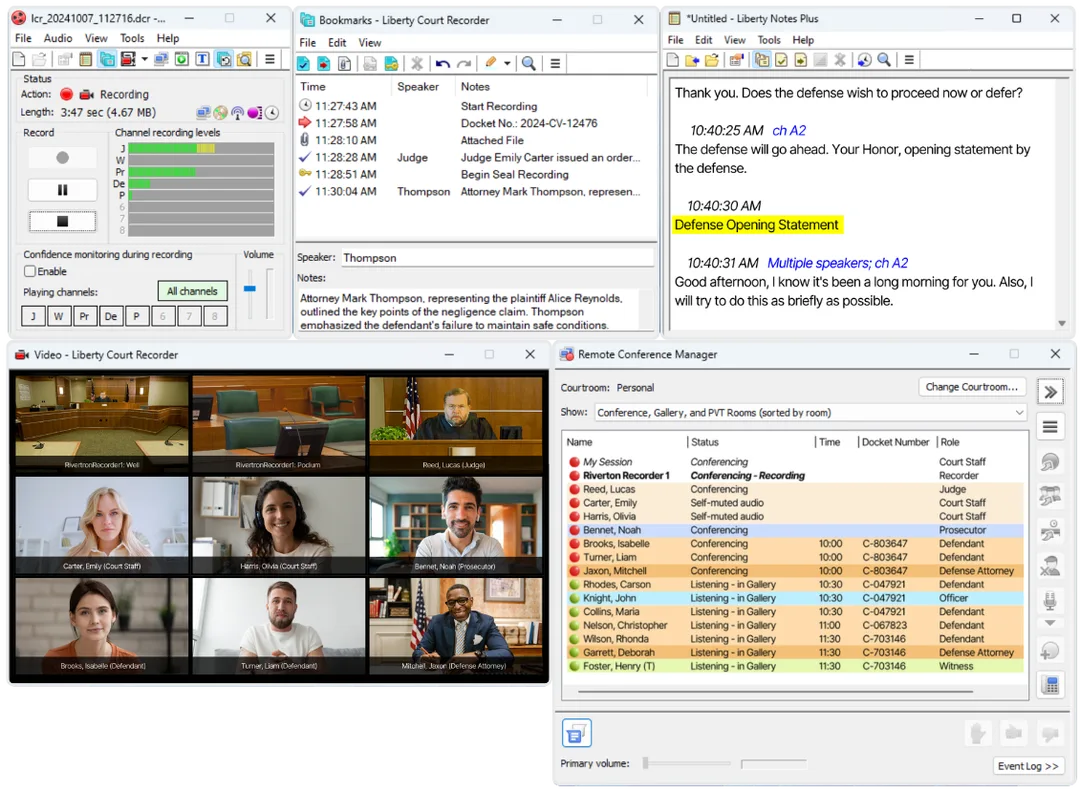The image size is (1080, 792).
Task: Click the round Record button
Action: tap(63, 158)
